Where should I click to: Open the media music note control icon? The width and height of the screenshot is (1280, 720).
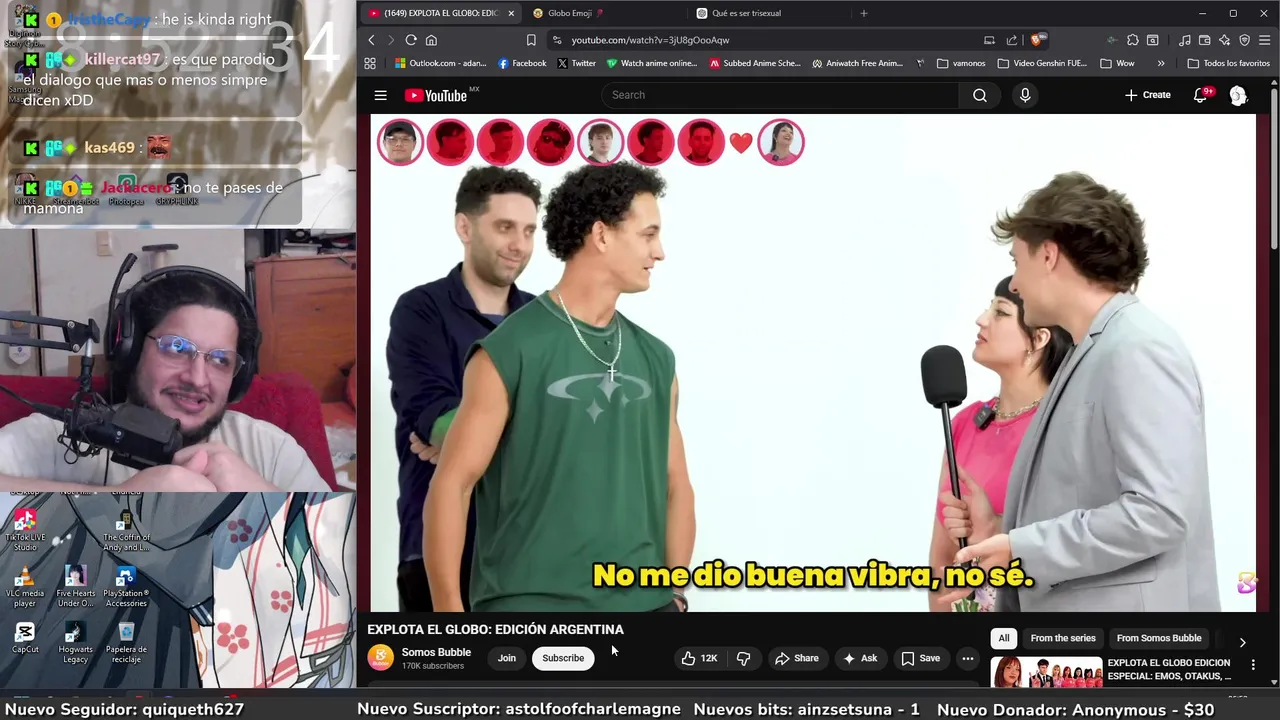(x=1185, y=40)
